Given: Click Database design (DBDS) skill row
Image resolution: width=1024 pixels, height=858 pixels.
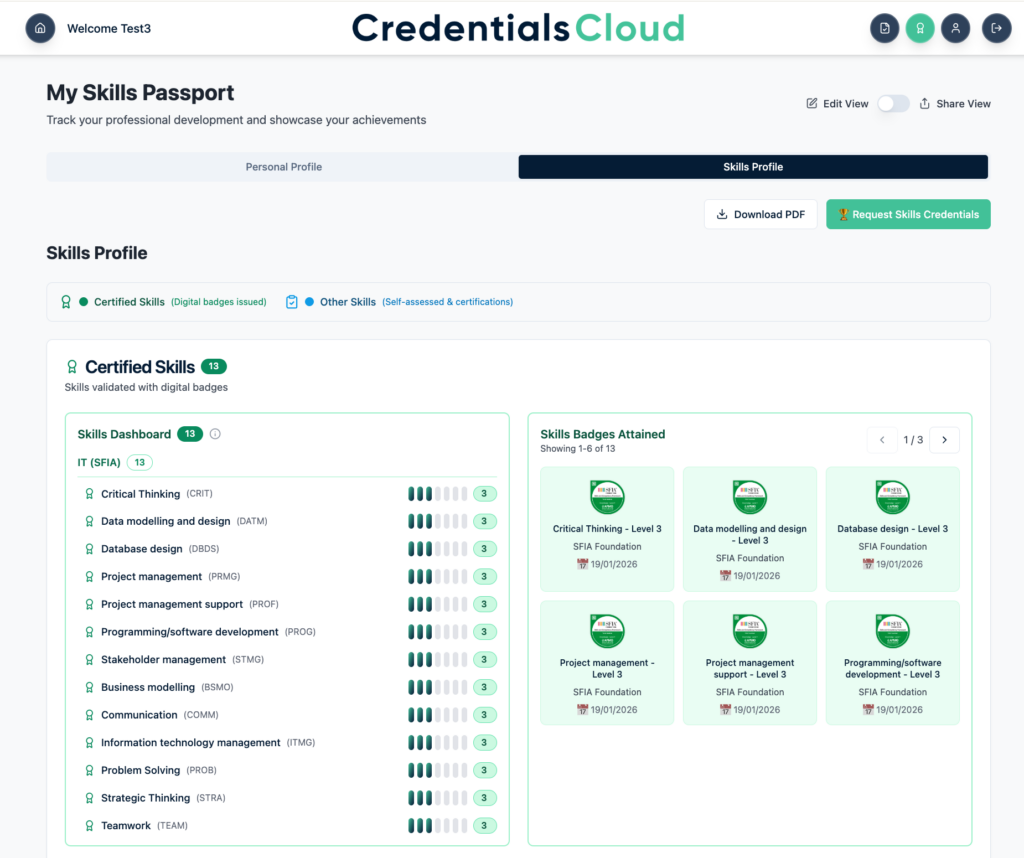Looking at the screenshot, I should pyautogui.click(x=287, y=548).
